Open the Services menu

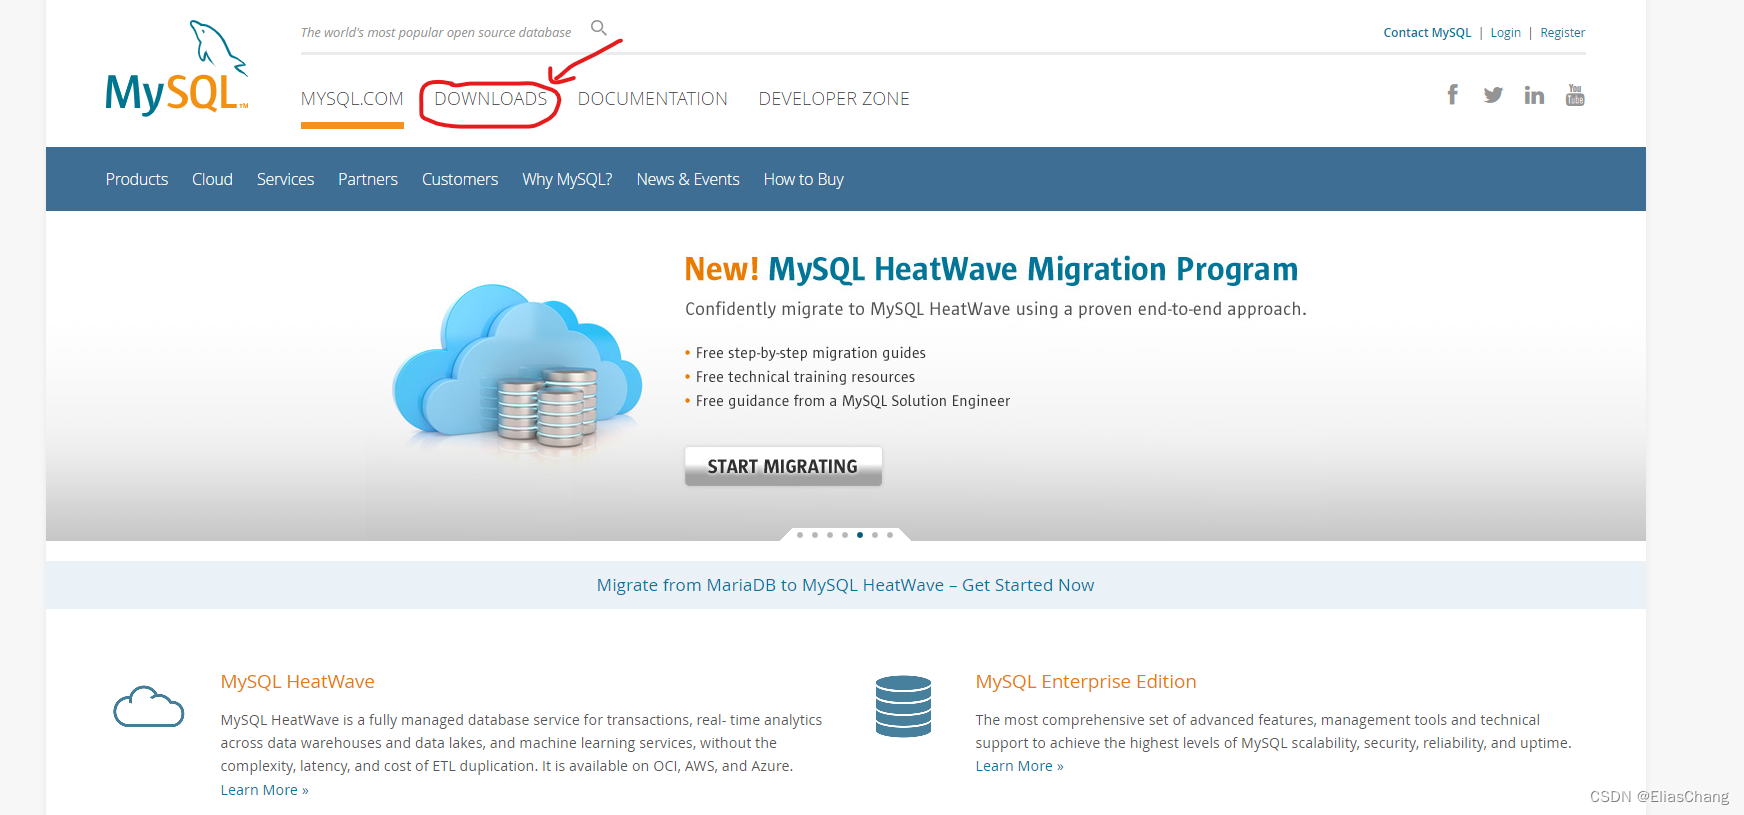pos(285,179)
